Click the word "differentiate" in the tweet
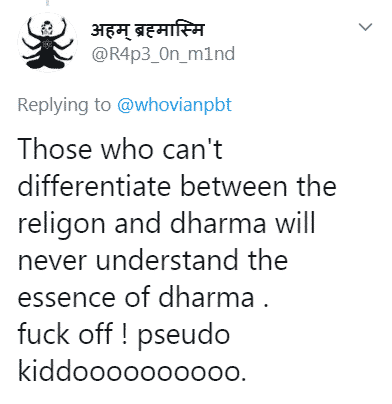 tap(94, 186)
